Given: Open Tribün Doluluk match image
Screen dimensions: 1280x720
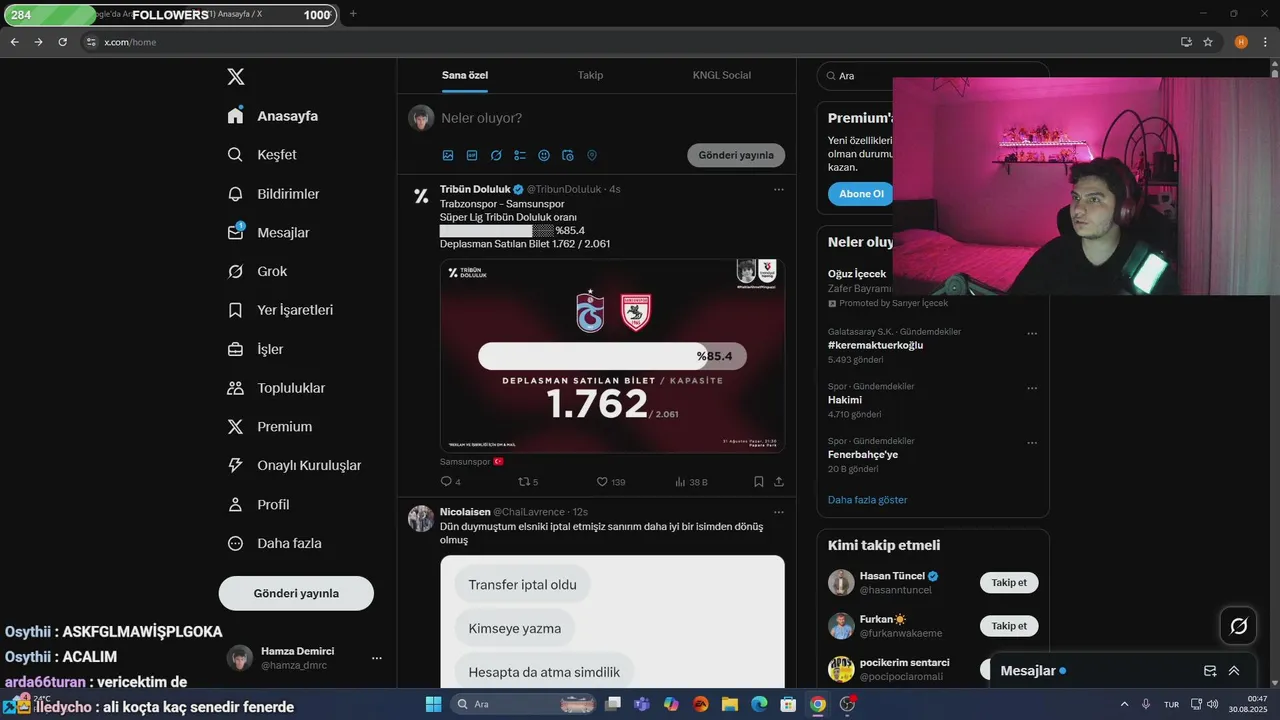Looking at the screenshot, I should 612,356.
